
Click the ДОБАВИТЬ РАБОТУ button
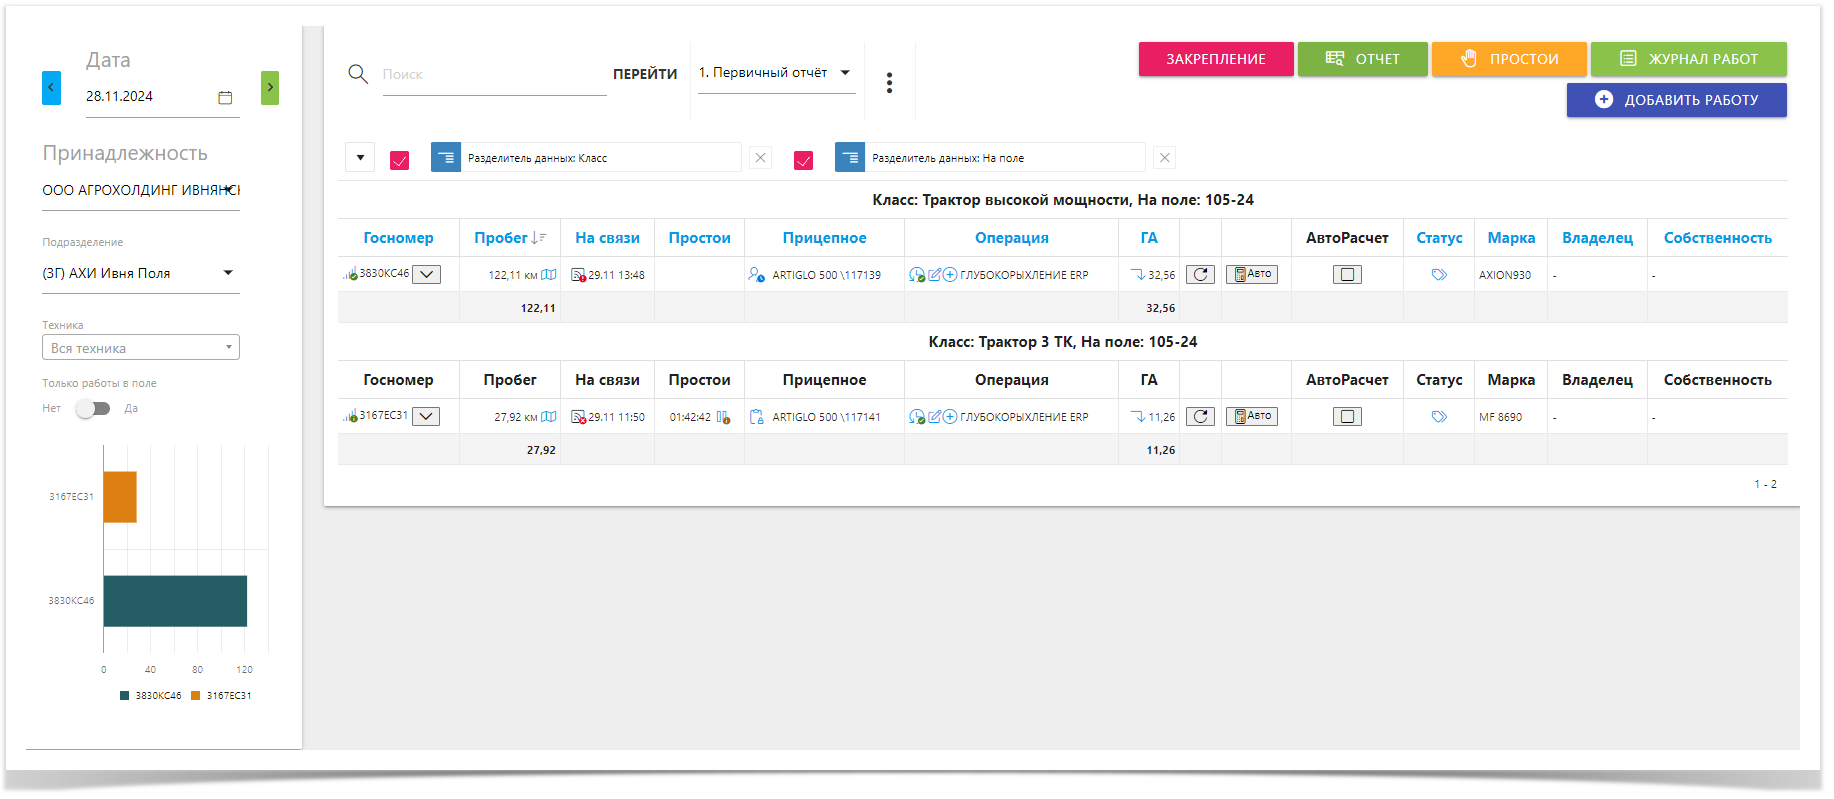coord(1676,100)
